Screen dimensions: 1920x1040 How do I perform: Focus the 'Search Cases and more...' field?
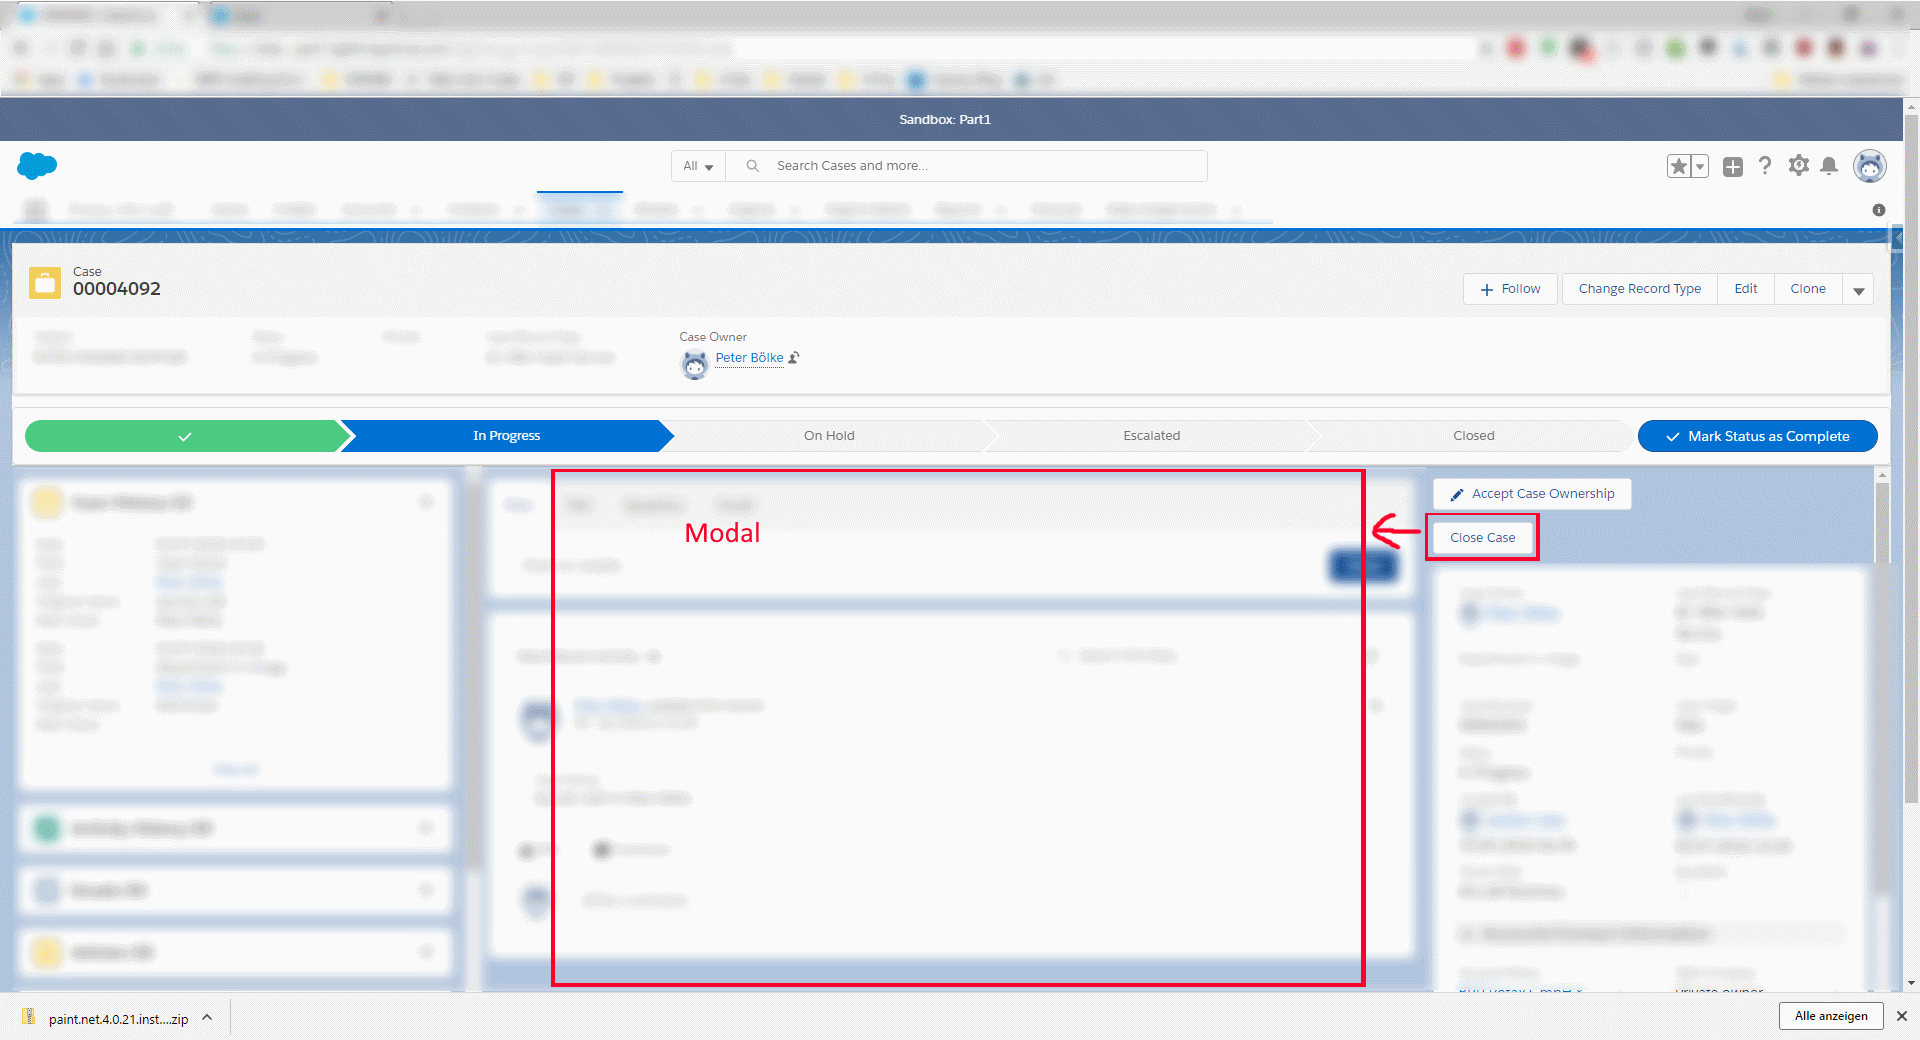click(x=966, y=166)
